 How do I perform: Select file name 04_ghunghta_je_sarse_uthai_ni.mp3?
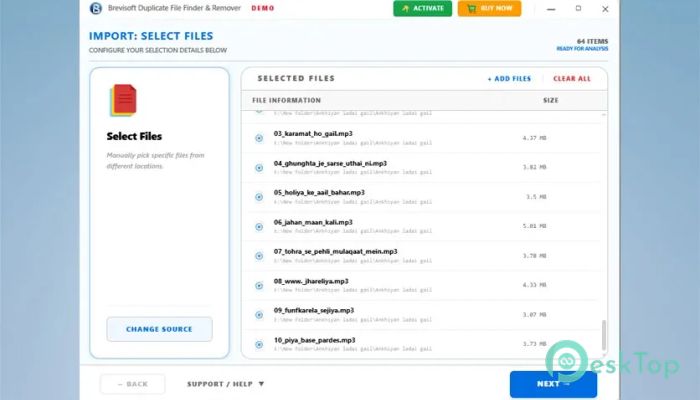(x=330, y=163)
